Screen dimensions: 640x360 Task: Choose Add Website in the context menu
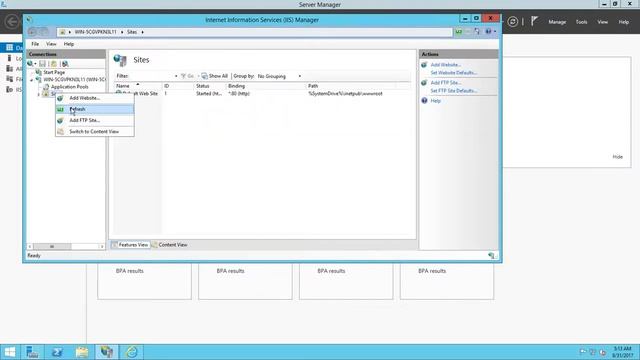[x=95, y=98]
